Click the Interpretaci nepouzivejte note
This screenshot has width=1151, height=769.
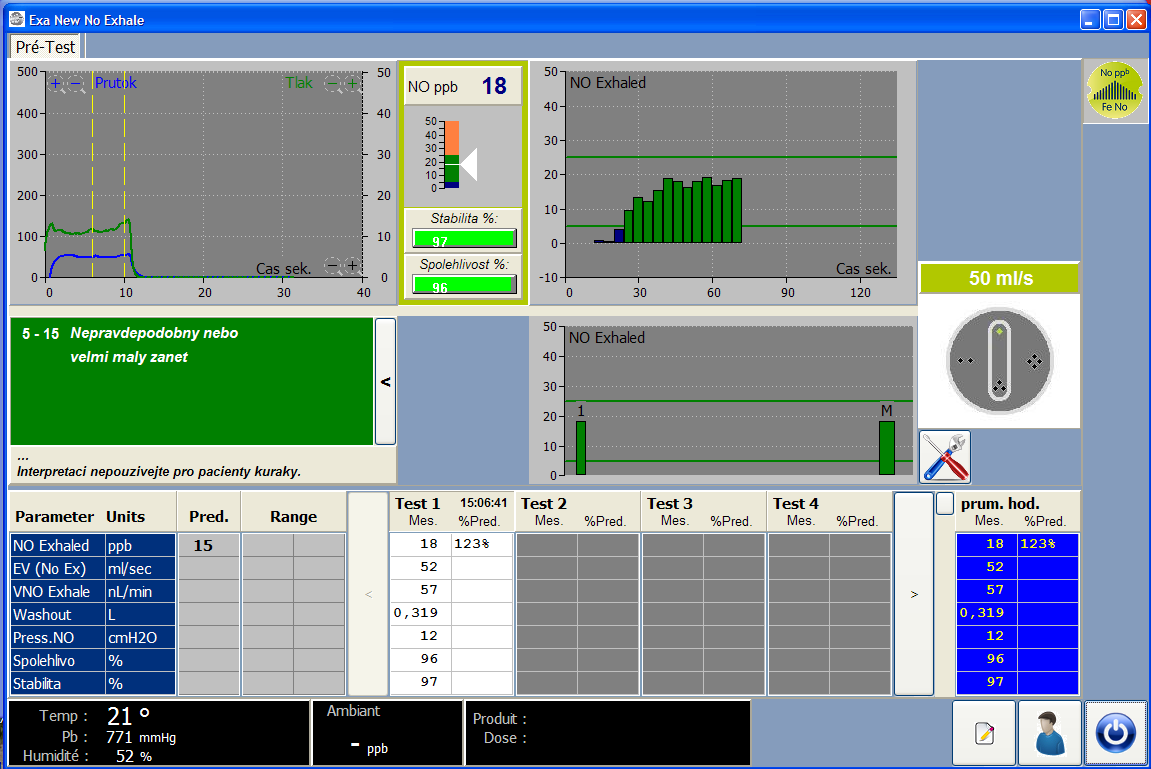[x=159, y=472]
